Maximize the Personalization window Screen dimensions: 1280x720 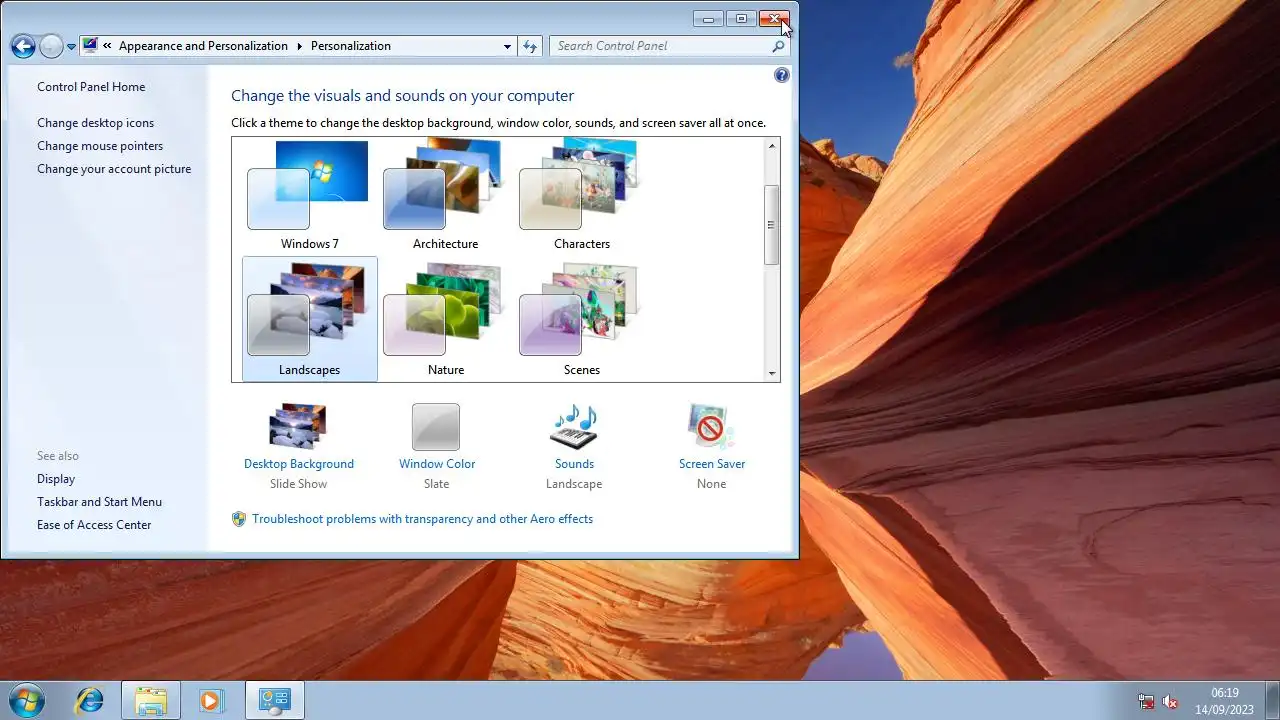click(741, 19)
